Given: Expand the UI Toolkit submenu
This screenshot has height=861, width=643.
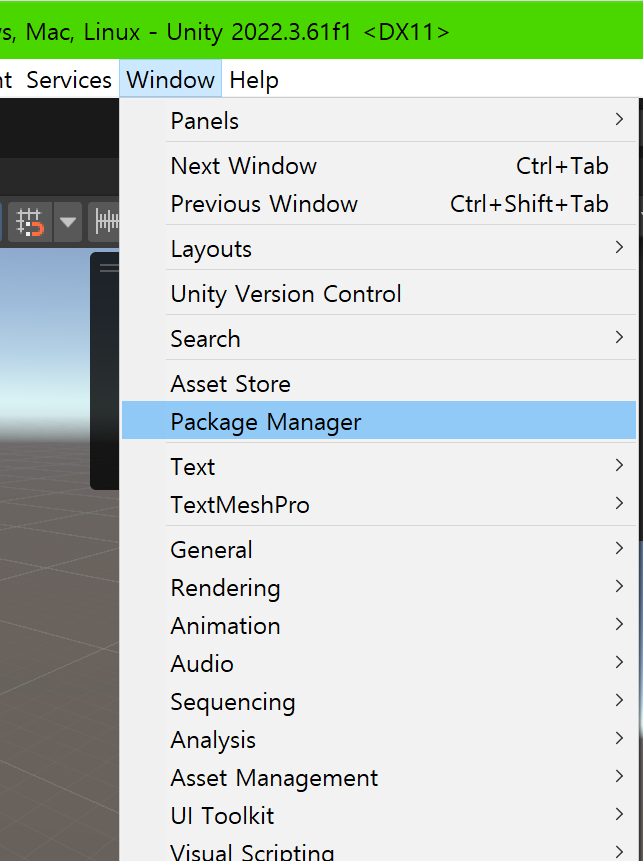Looking at the screenshot, I should [x=379, y=815].
